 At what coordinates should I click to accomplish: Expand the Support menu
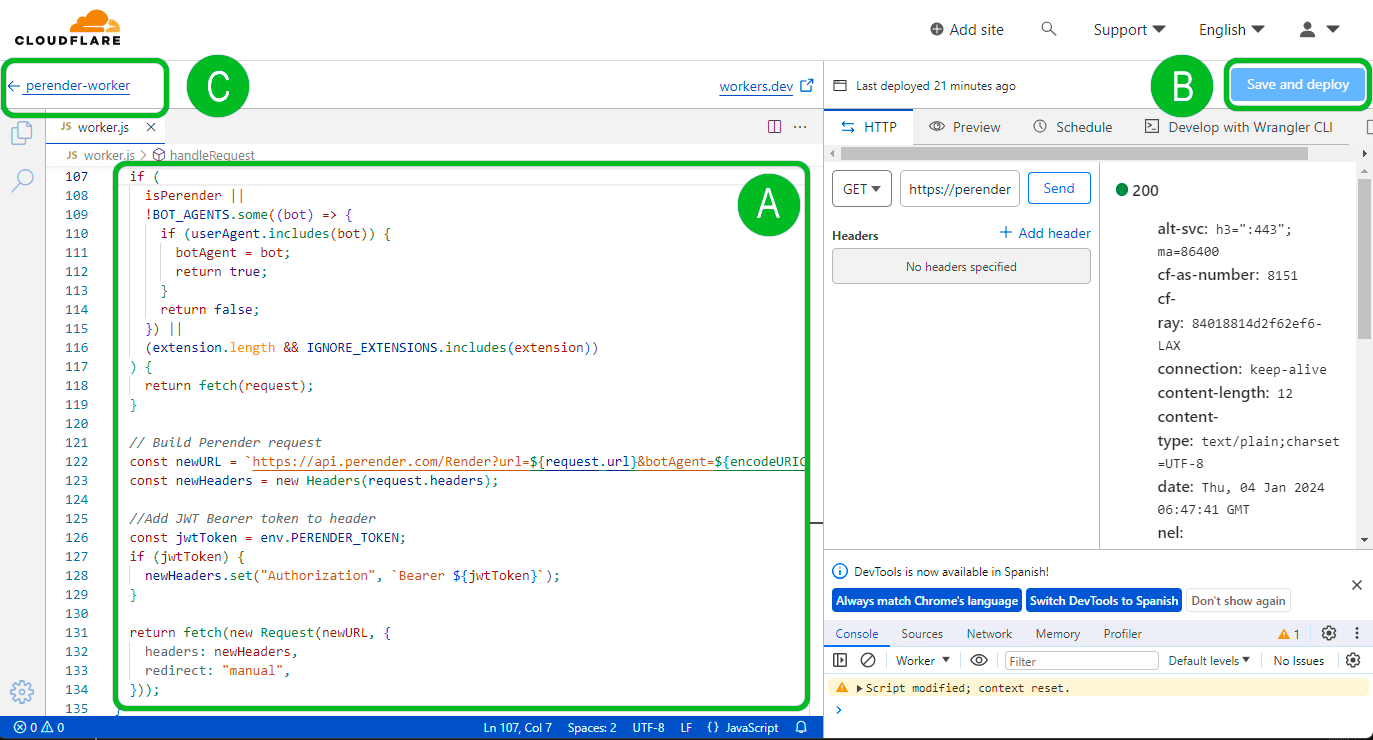click(1129, 29)
